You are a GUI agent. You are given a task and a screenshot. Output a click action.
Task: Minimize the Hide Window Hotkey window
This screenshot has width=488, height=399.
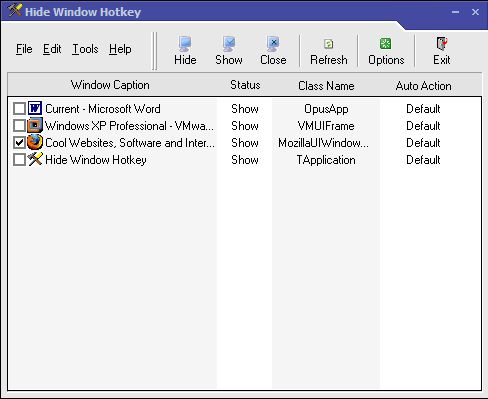click(x=455, y=12)
